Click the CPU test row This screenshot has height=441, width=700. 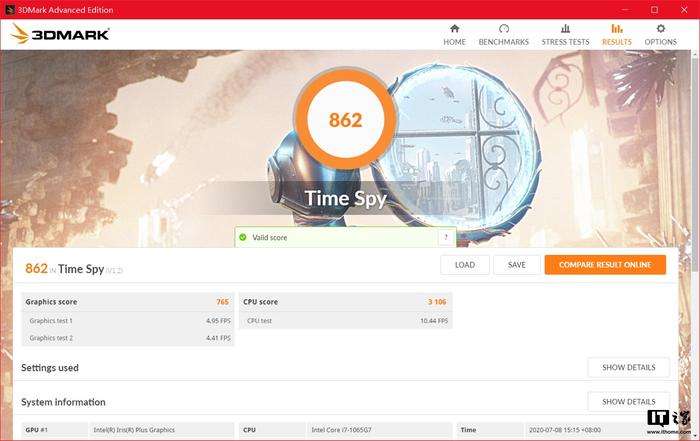coord(346,320)
